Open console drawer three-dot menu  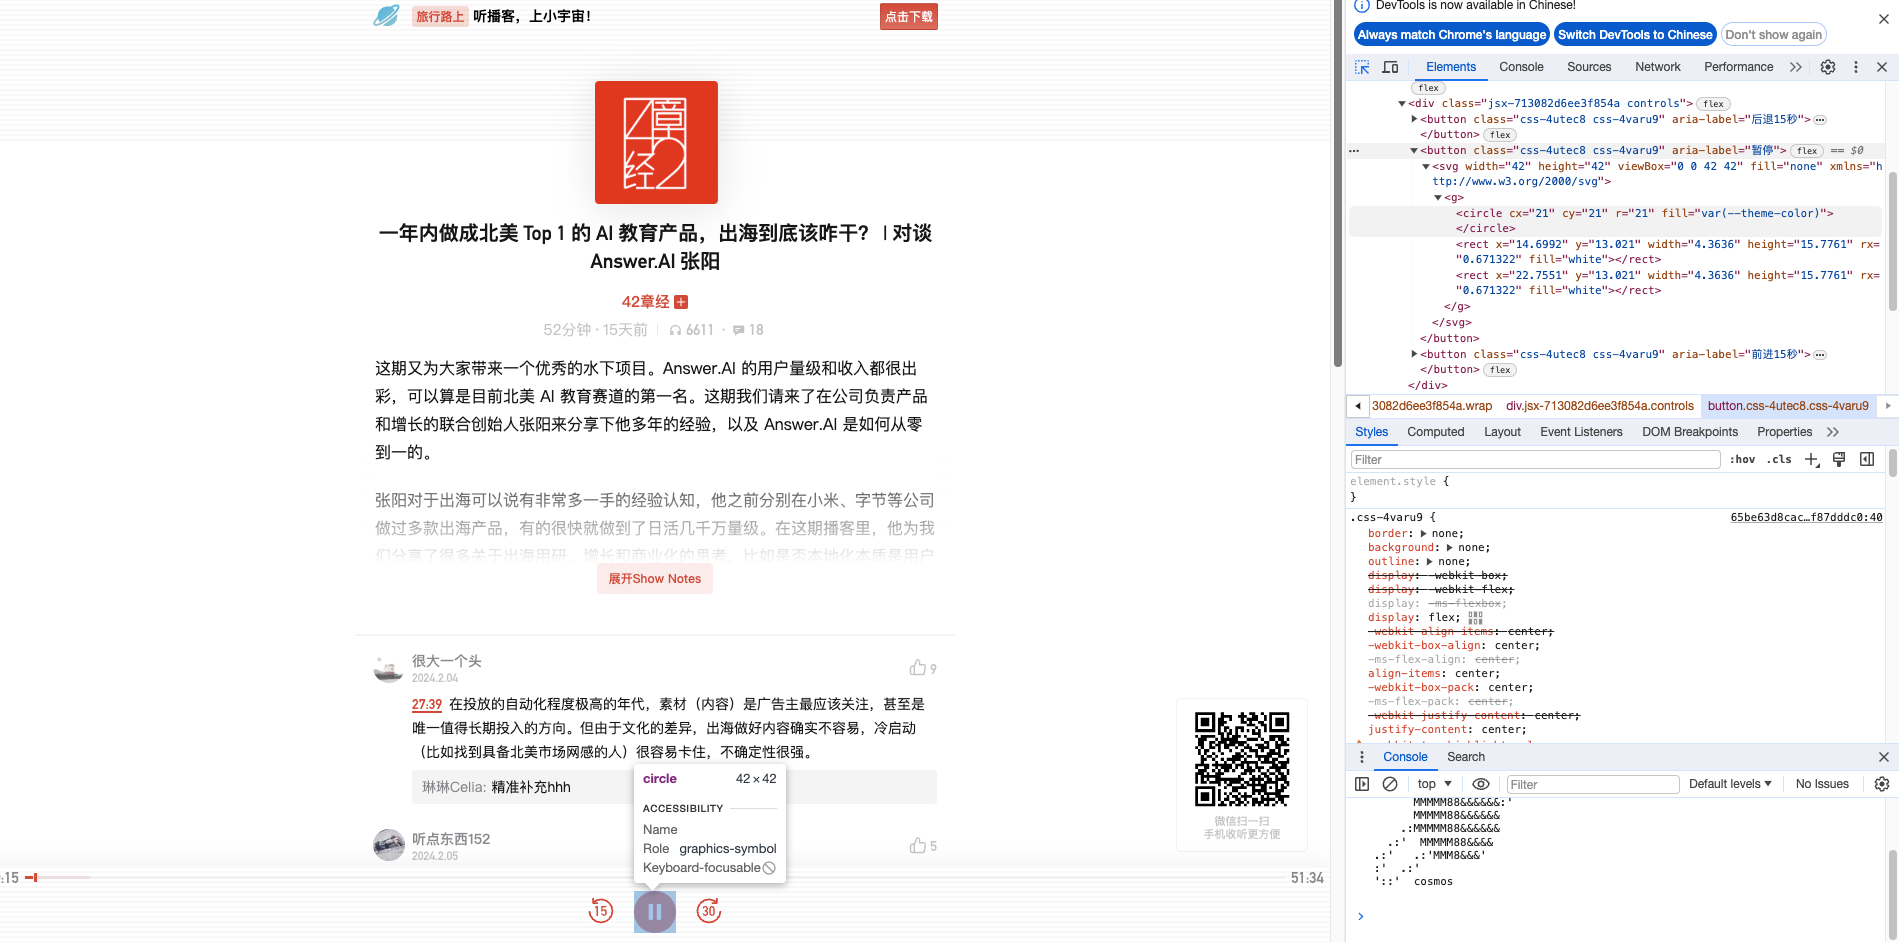pyautogui.click(x=1361, y=757)
